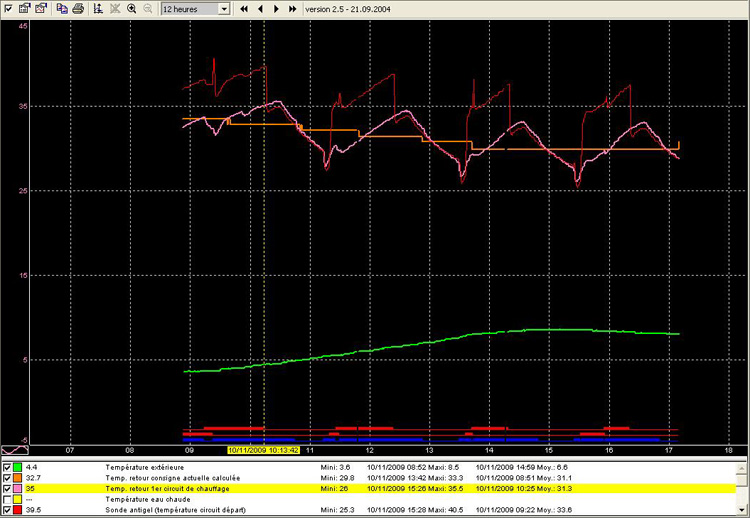Toggle the checkmark box at toolbar start

8,8
